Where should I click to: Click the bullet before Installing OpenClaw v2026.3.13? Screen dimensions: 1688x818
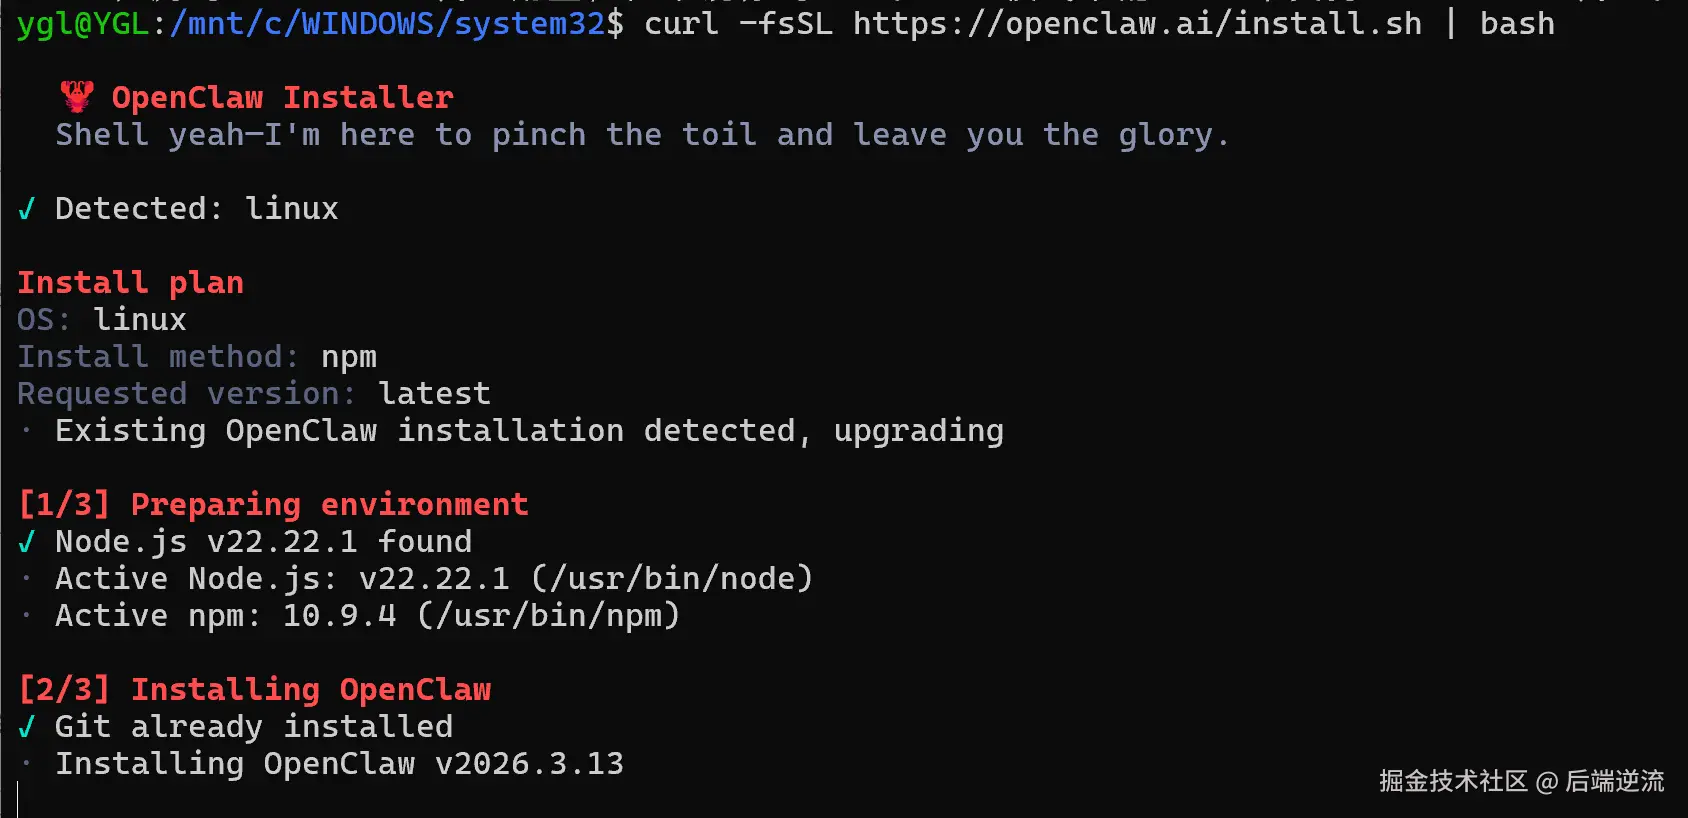pos(27,764)
